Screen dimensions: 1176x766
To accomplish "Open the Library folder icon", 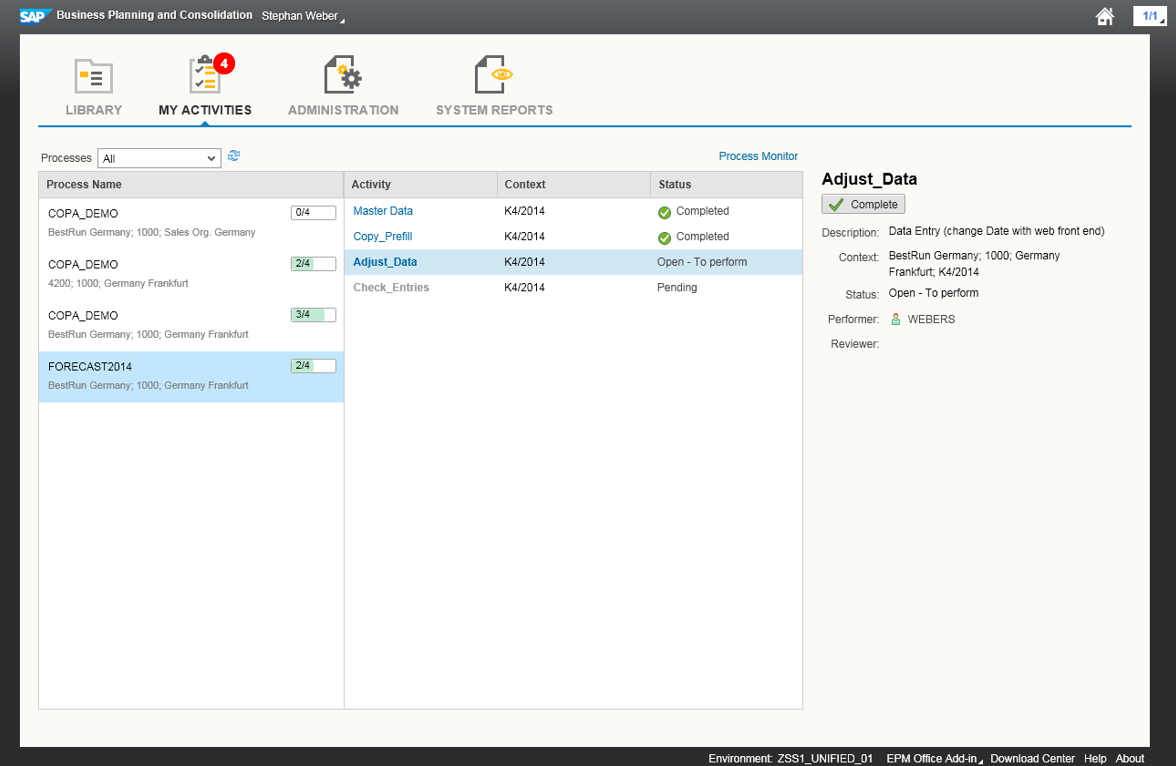I will 94,76.
